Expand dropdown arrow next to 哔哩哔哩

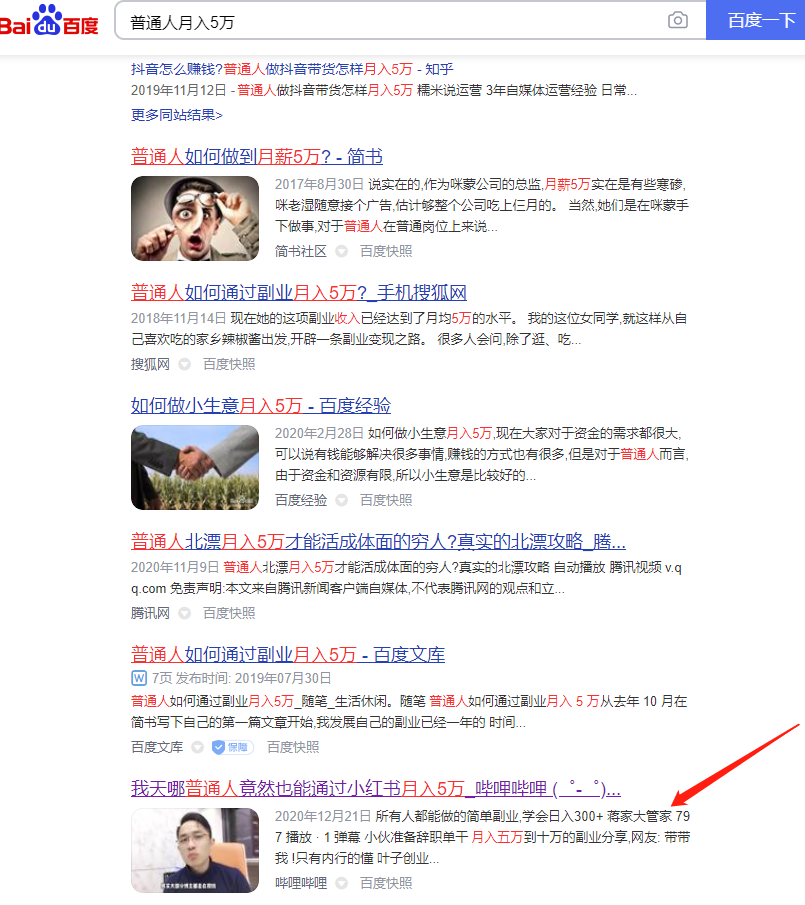pyautogui.click(x=342, y=884)
